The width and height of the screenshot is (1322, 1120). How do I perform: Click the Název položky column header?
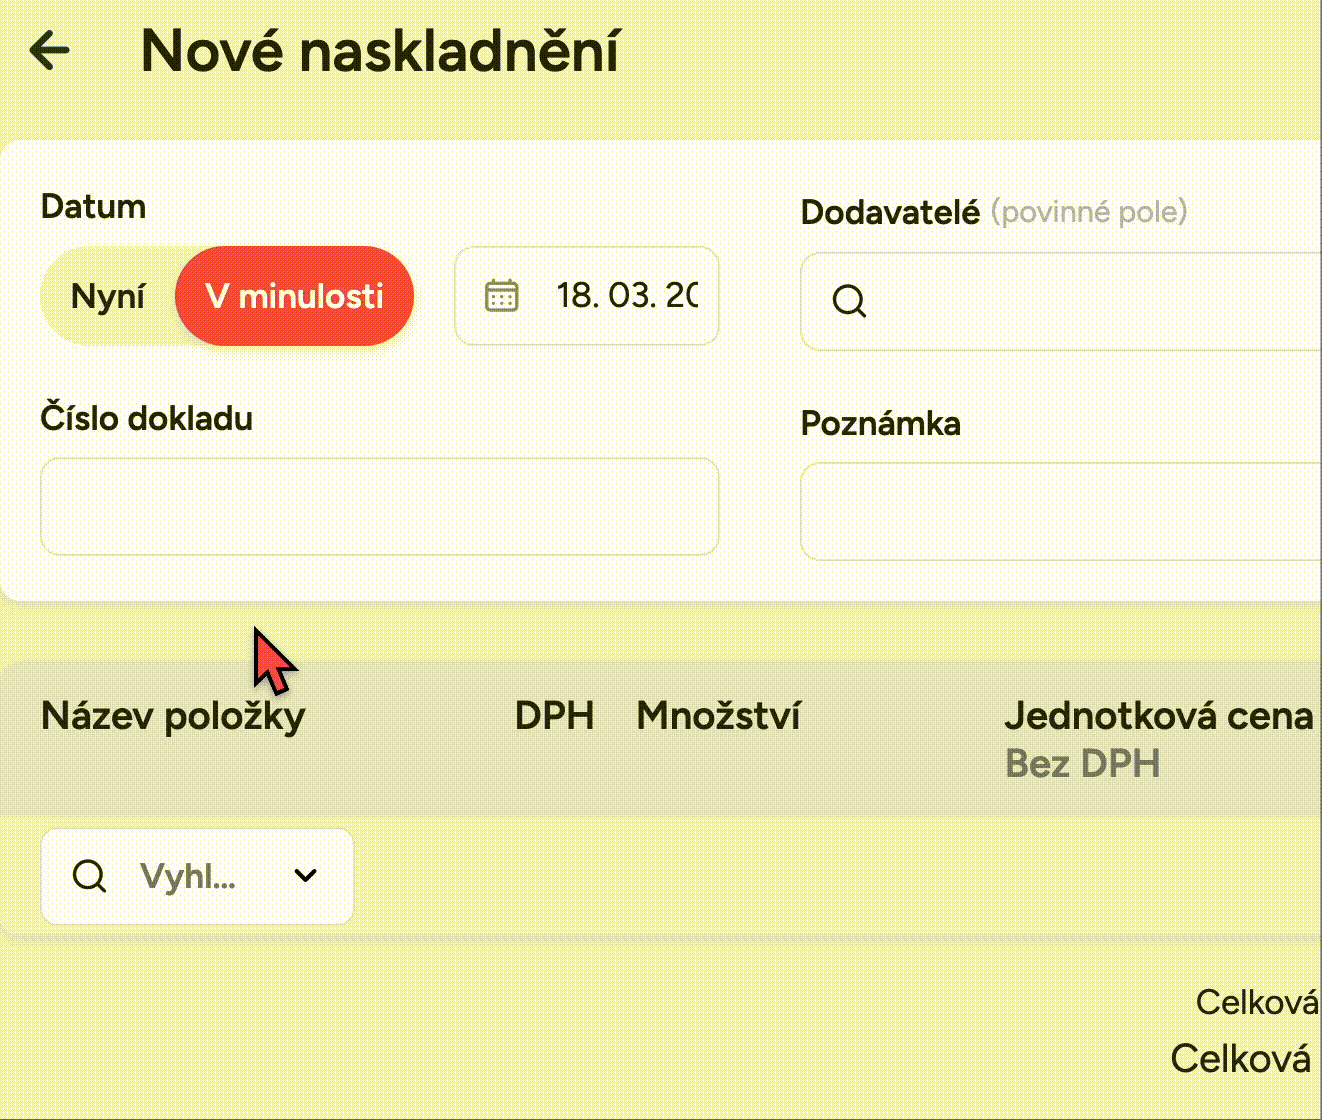click(x=173, y=716)
